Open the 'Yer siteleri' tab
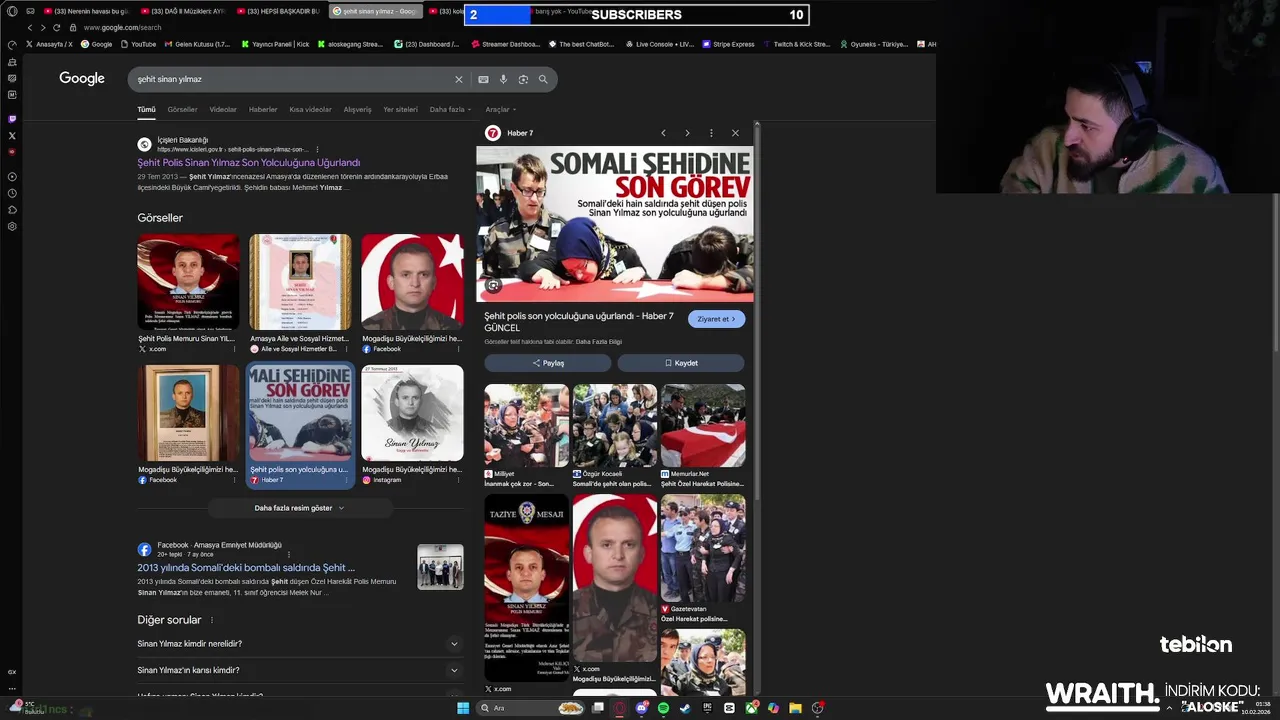The height and width of the screenshot is (720, 1280). tap(400, 110)
